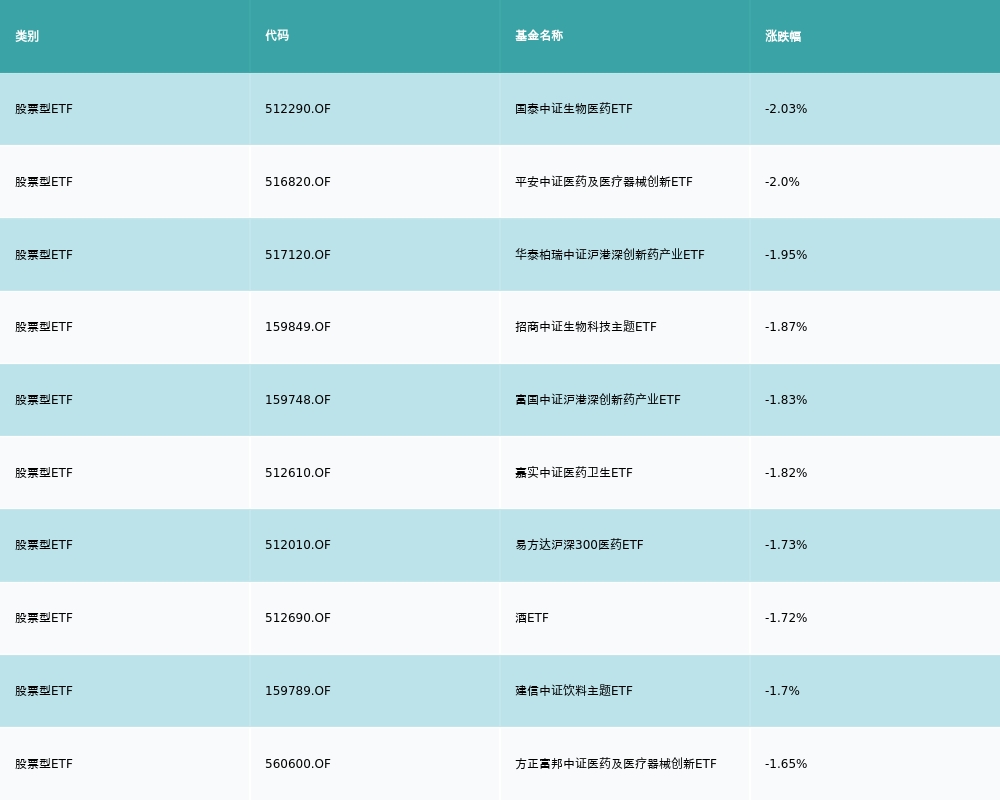The image size is (1000, 800).
Task: Click the -1.73% change value
Action: pyautogui.click(x=786, y=545)
